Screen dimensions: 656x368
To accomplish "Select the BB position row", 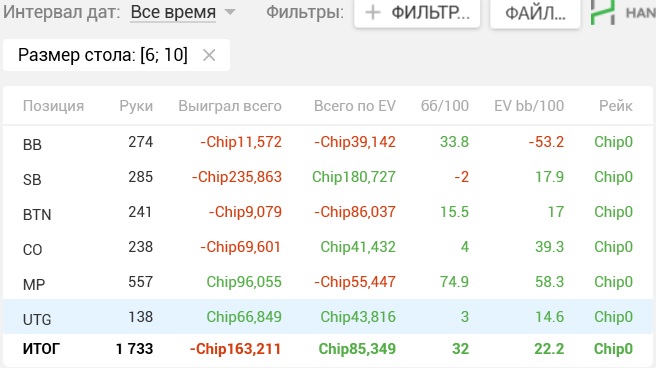I will click(x=328, y=143).
